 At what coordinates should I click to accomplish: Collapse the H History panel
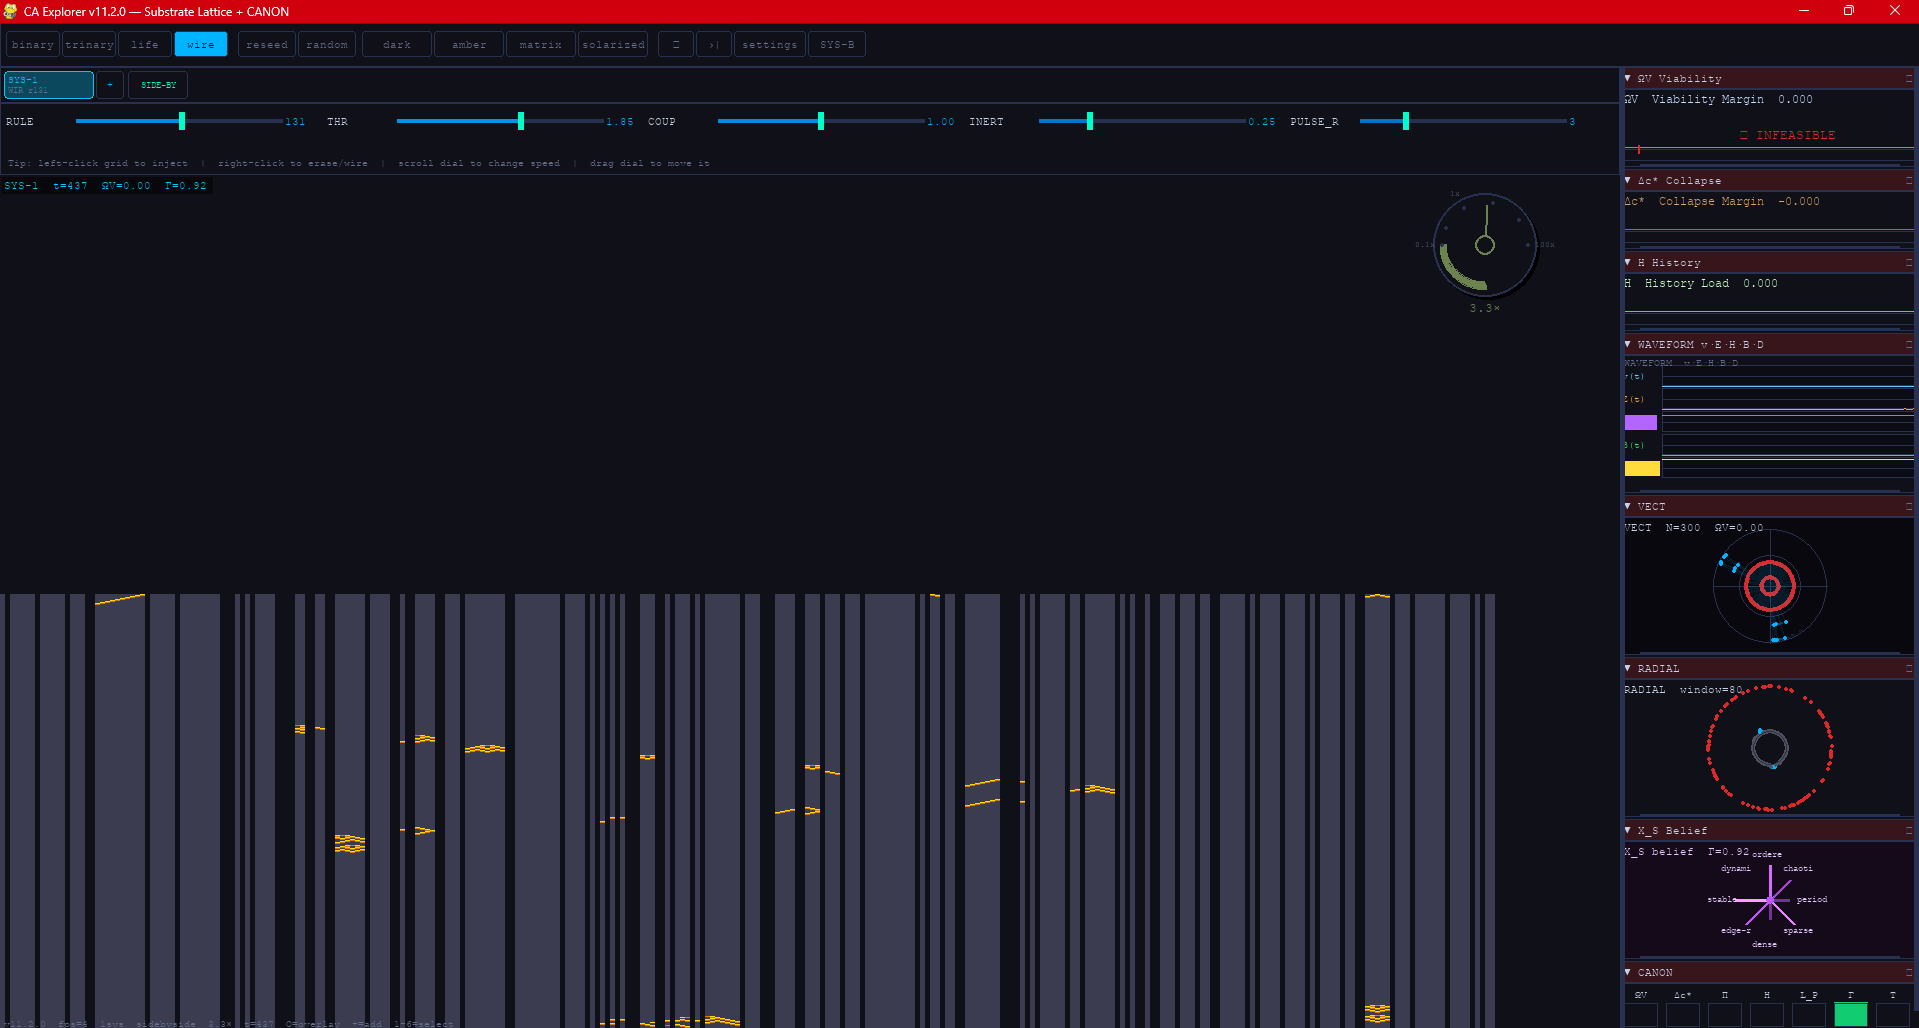[1628, 262]
